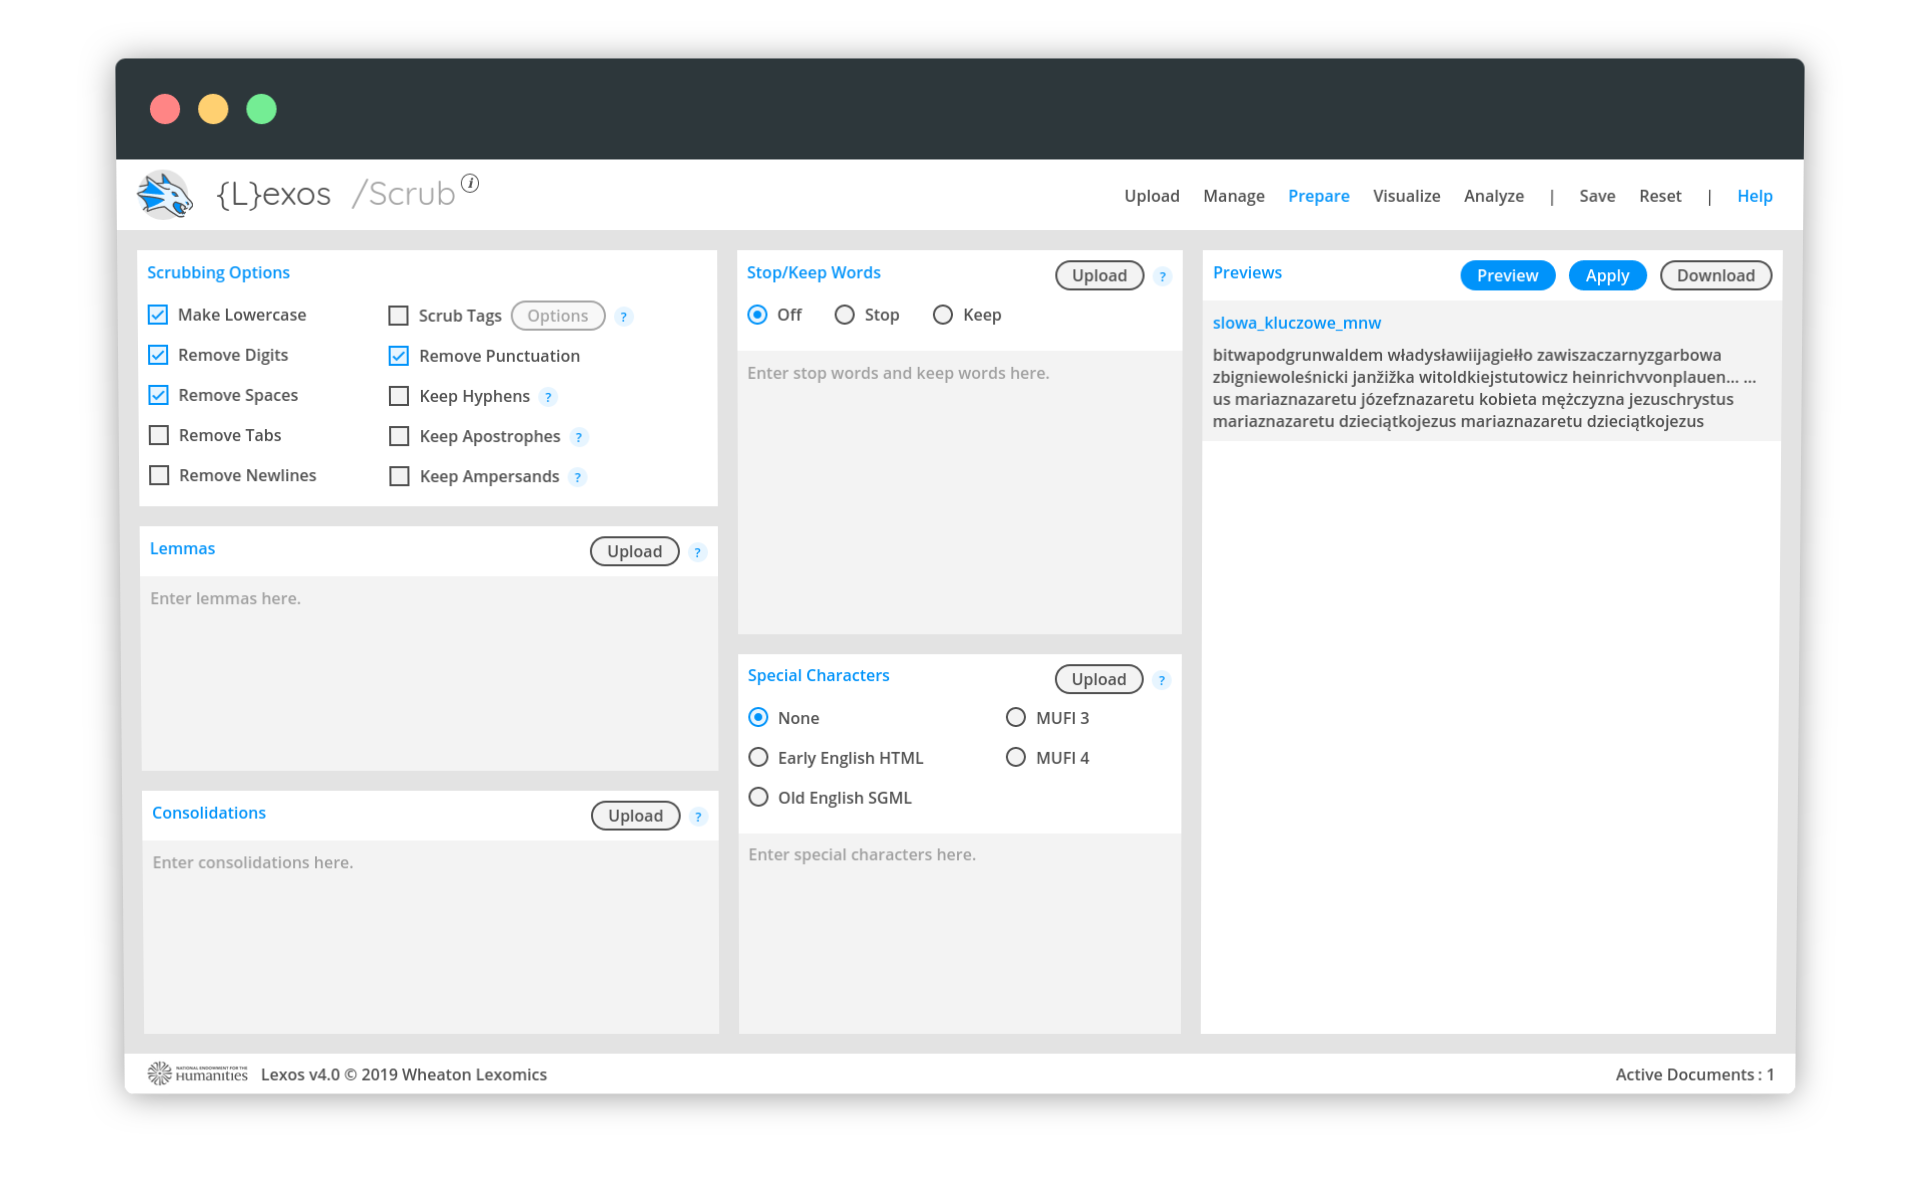Screen dimensions: 1920x1200
Task: Click the Previews heading
Action: tap(1247, 273)
